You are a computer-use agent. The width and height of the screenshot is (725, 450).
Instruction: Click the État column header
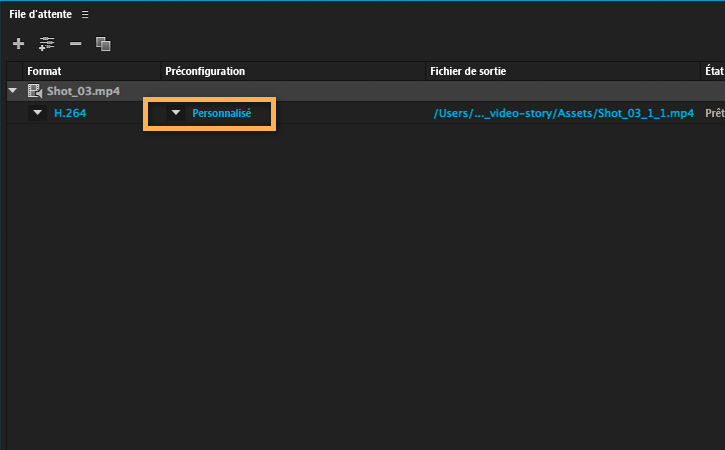(x=714, y=71)
